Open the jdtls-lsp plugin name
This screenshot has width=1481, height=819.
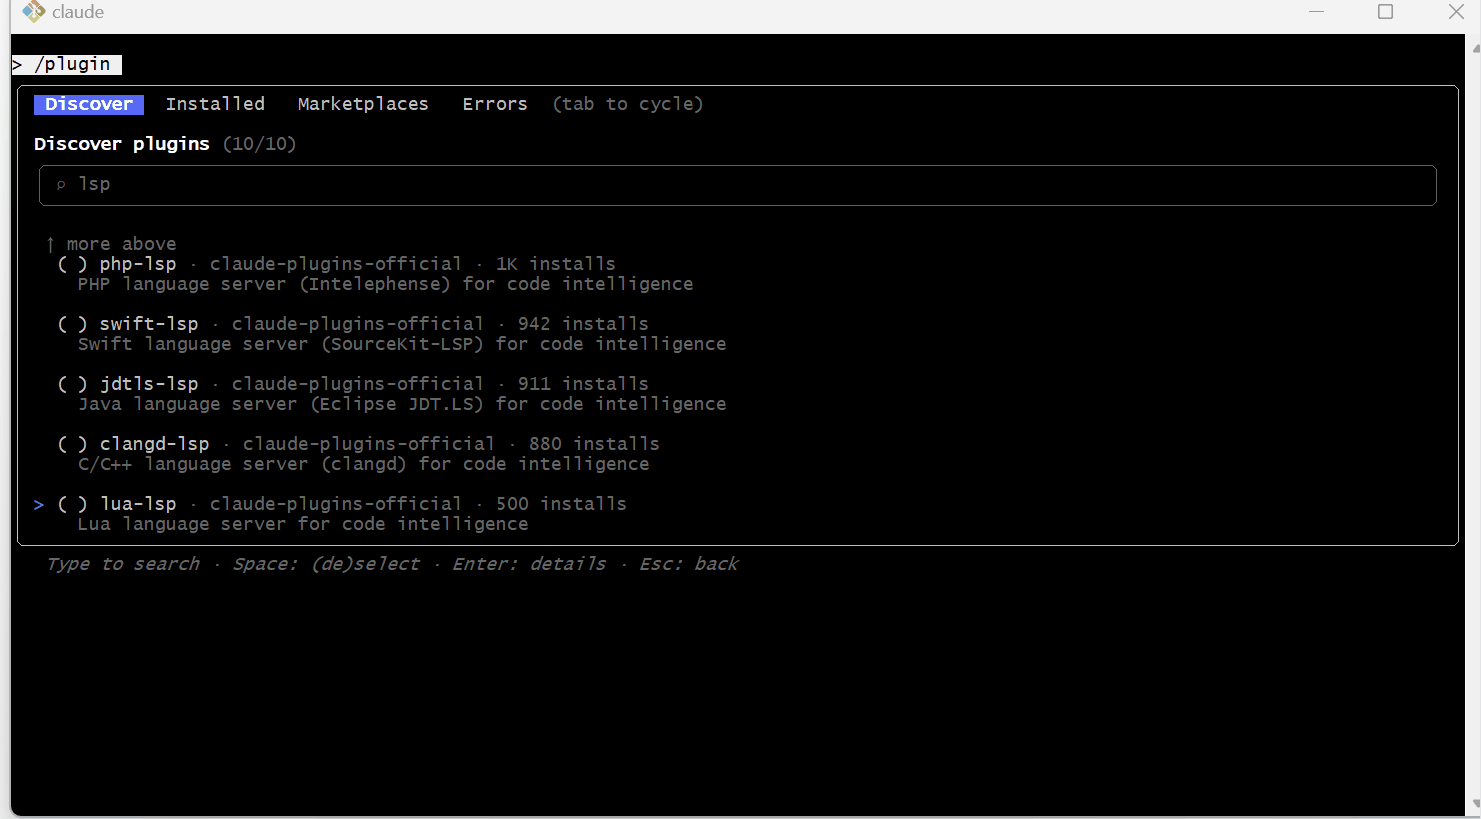point(149,384)
